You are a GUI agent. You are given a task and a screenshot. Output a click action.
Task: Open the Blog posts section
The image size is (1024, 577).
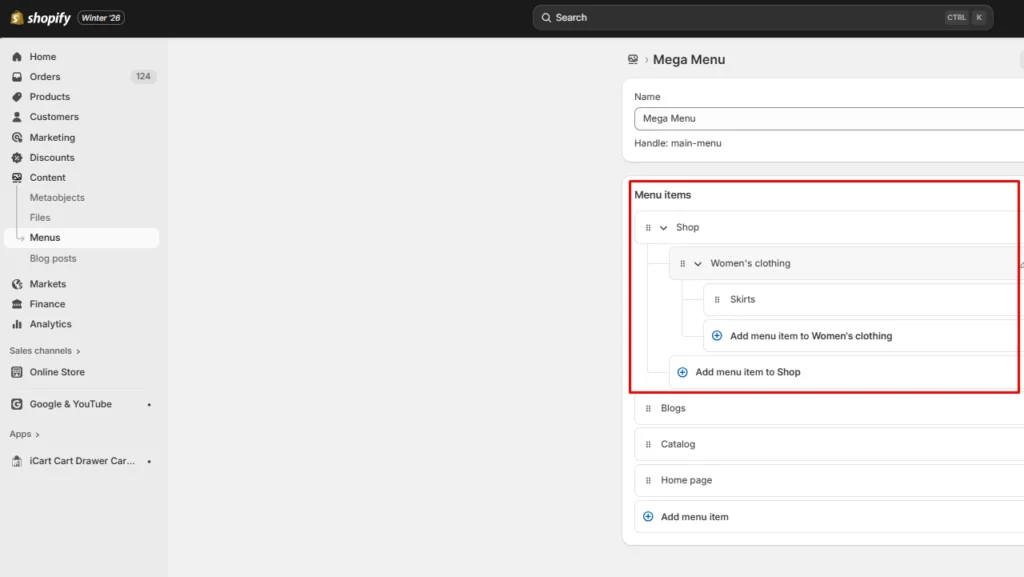(x=53, y=258)
